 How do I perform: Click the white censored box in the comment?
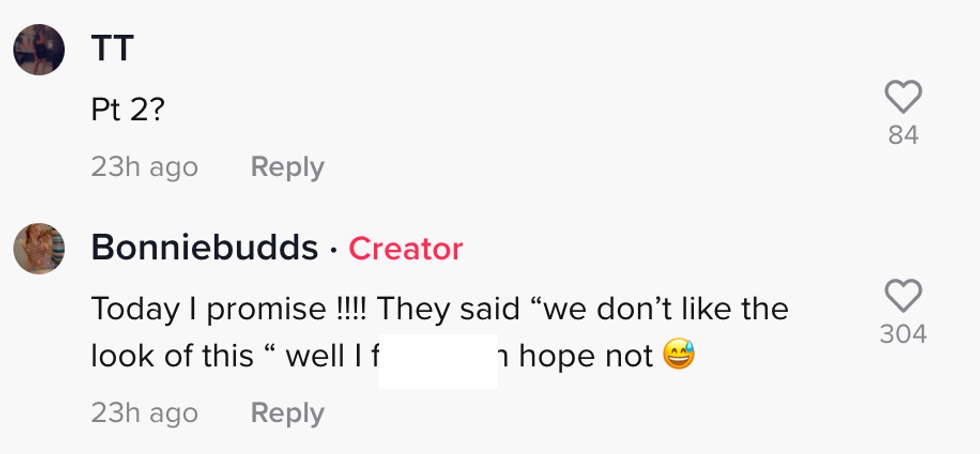(439, 355)
